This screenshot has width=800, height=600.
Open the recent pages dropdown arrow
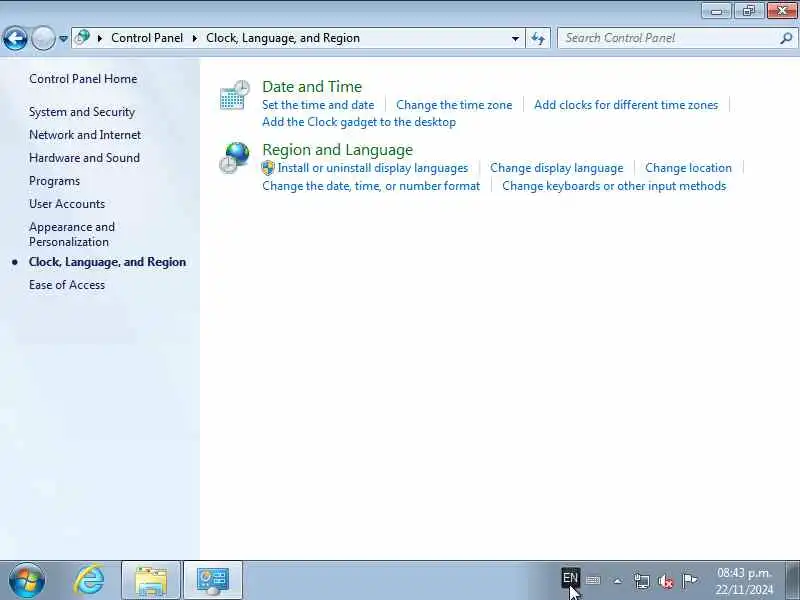pos(63,38)
